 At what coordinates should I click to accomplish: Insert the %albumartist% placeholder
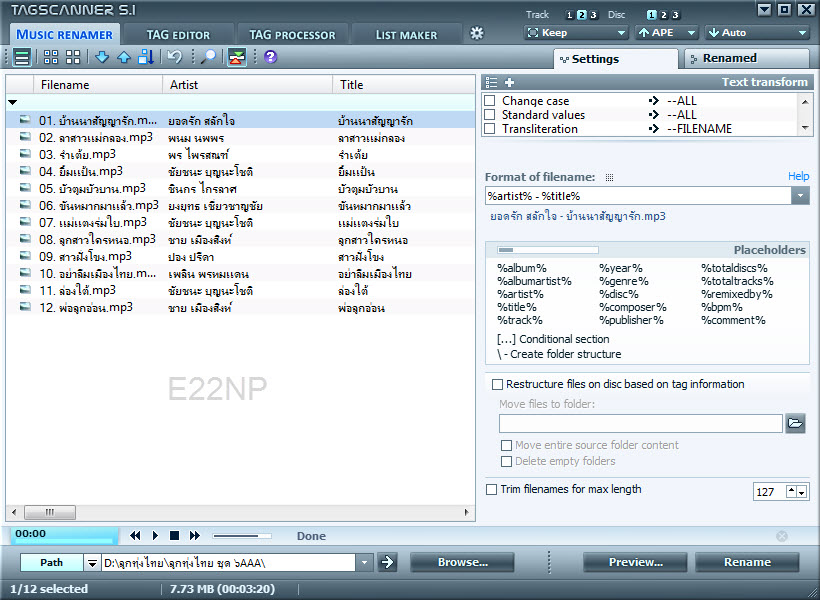pyautogui.click(x=534, y=281)
